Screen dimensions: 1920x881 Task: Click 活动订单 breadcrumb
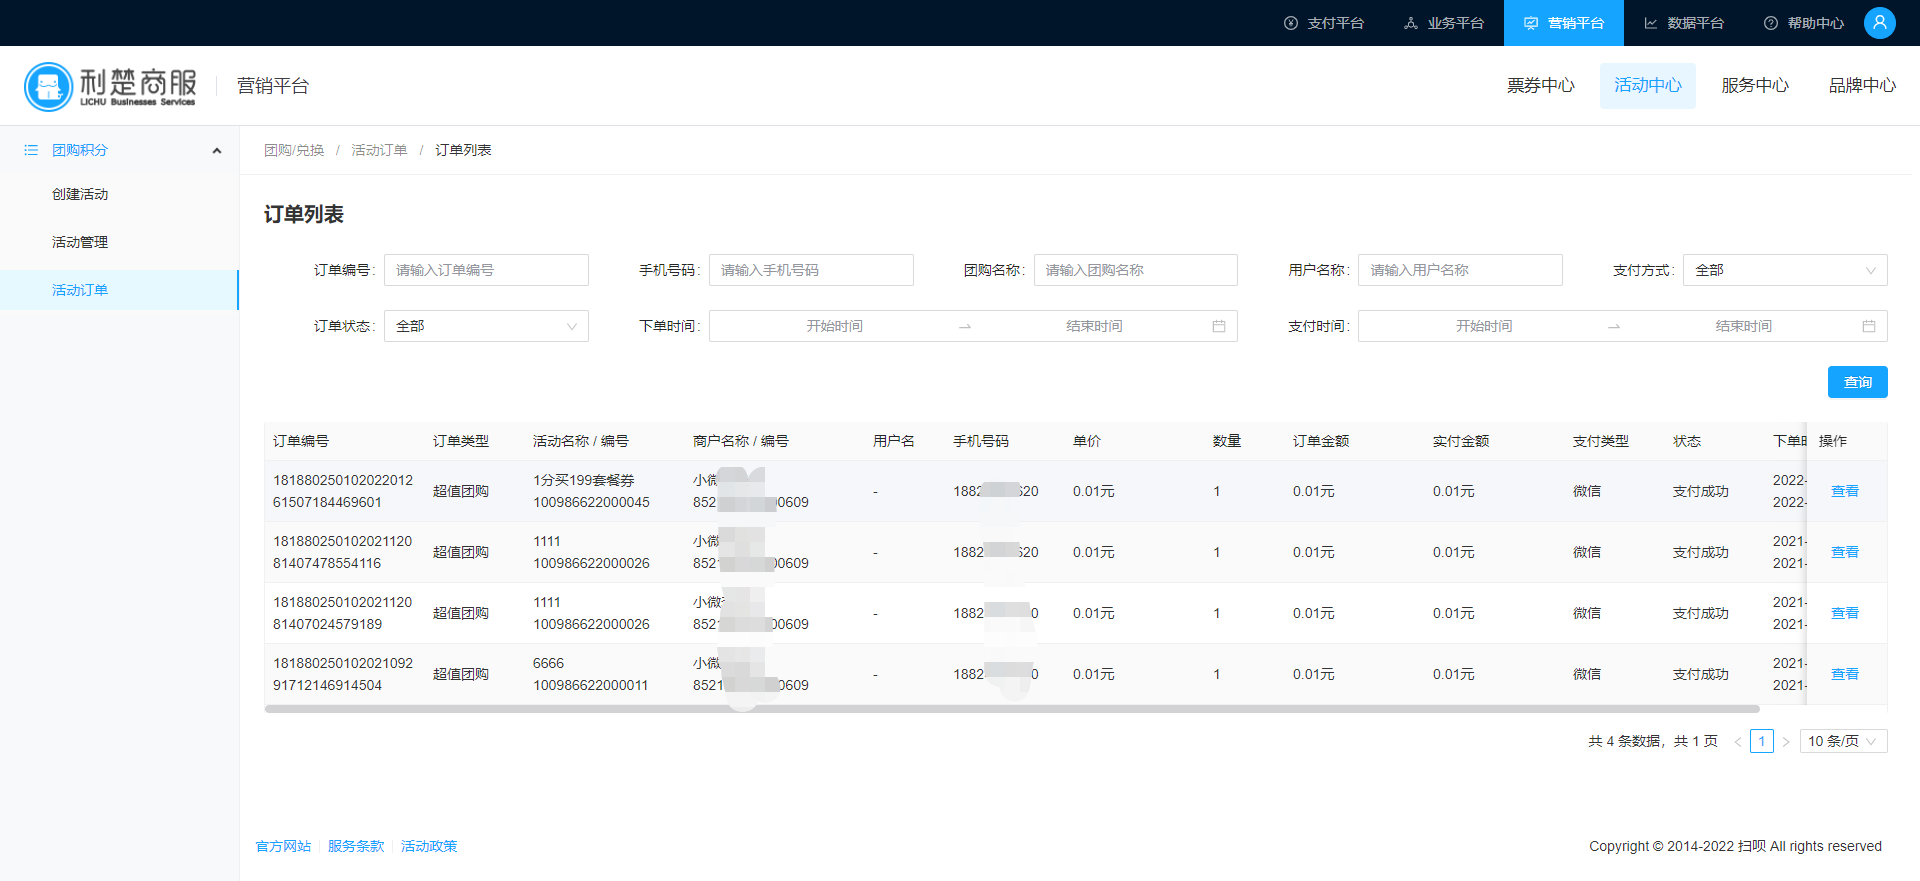pyautogui.click(x=379, y=150)
